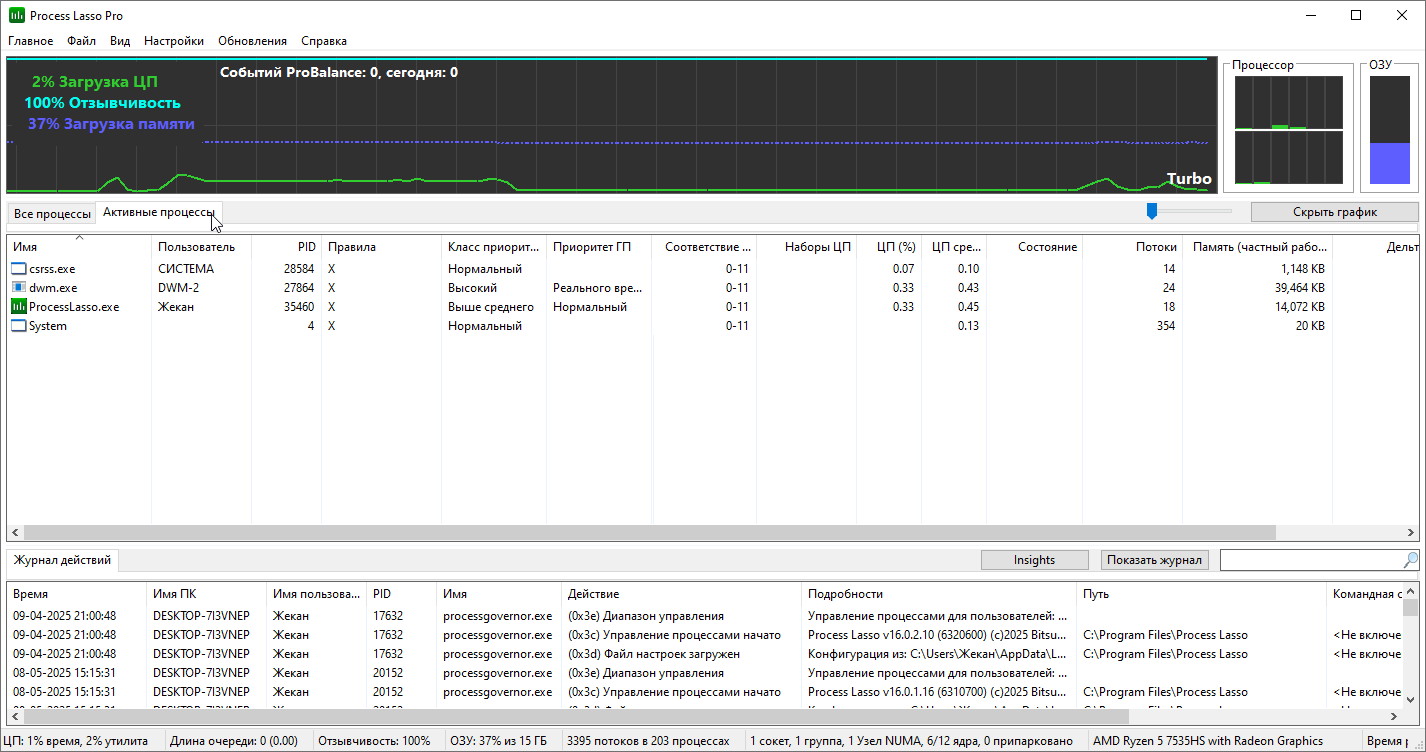Click the ProcessLasso.exe process icon
1426x752 pixels.
(19, 307)
